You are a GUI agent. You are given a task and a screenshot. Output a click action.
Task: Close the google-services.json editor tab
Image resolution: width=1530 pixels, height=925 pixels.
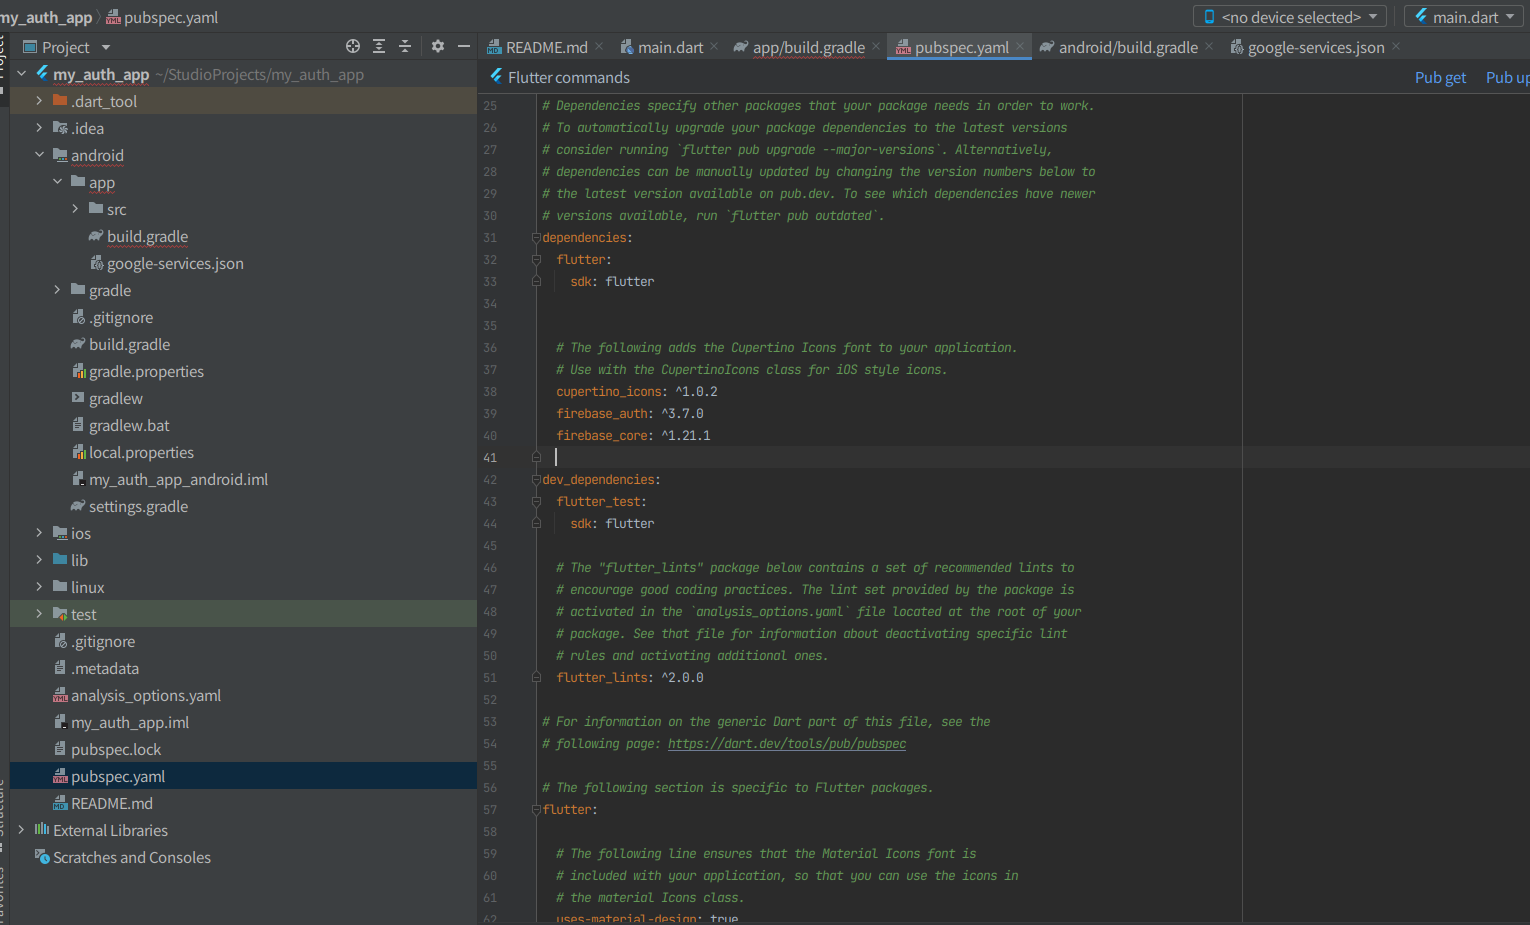pos(1396,47)
